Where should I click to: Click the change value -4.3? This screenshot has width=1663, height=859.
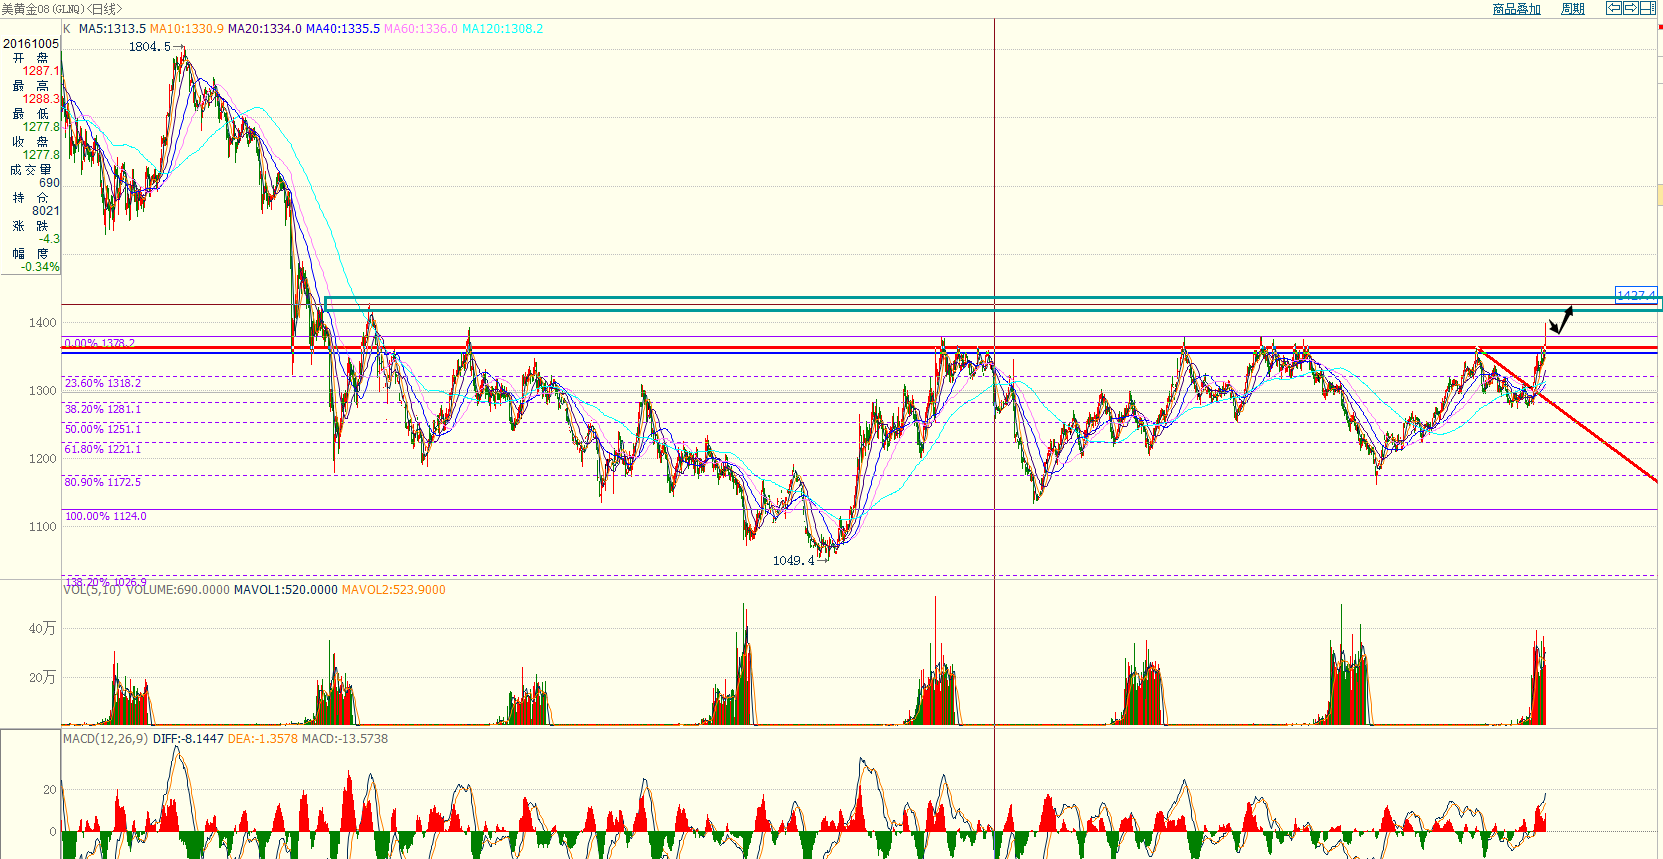pyautogui.click(x=50, y=239)
